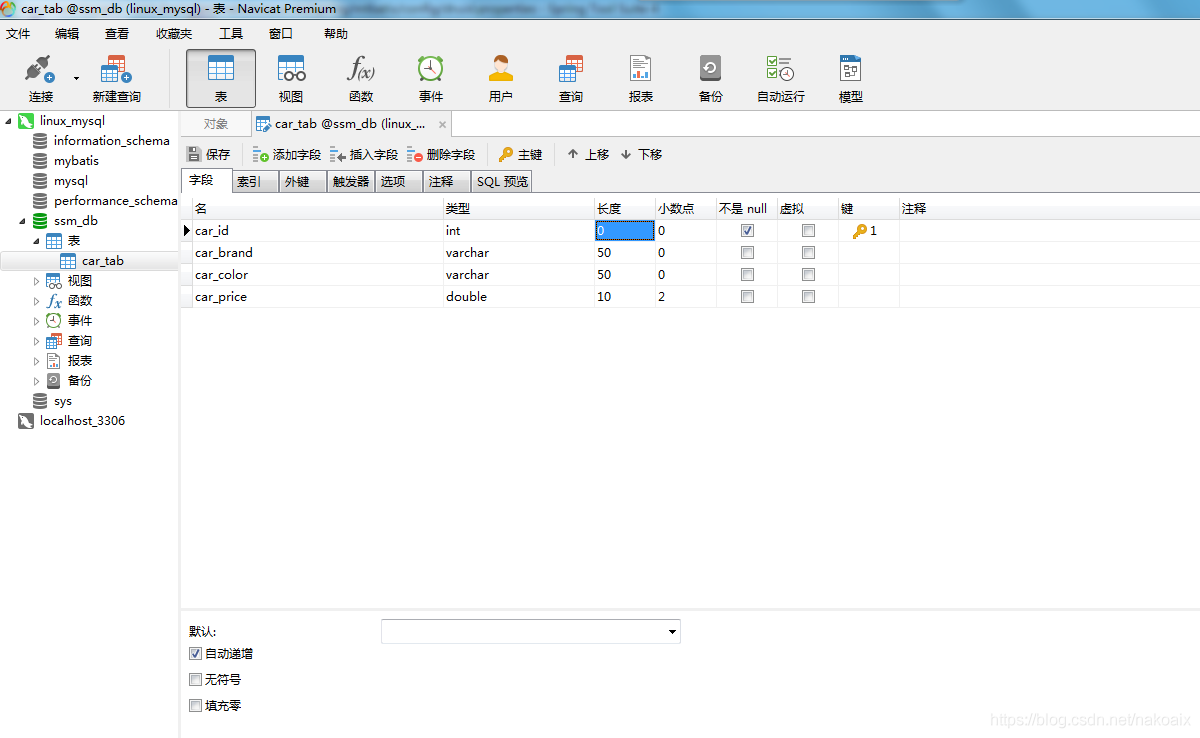
Task: Collapse the 表 tables node
Action: (37, 241)
